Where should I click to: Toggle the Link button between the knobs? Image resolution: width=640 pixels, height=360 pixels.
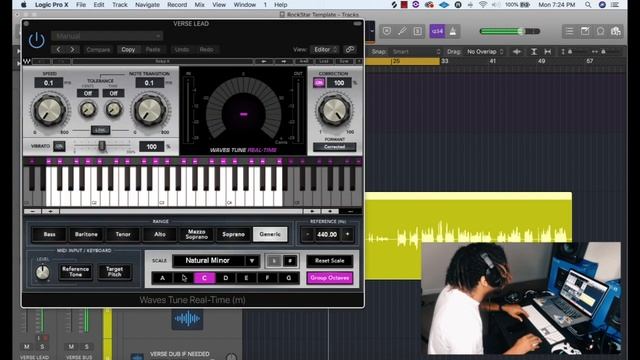100,130
